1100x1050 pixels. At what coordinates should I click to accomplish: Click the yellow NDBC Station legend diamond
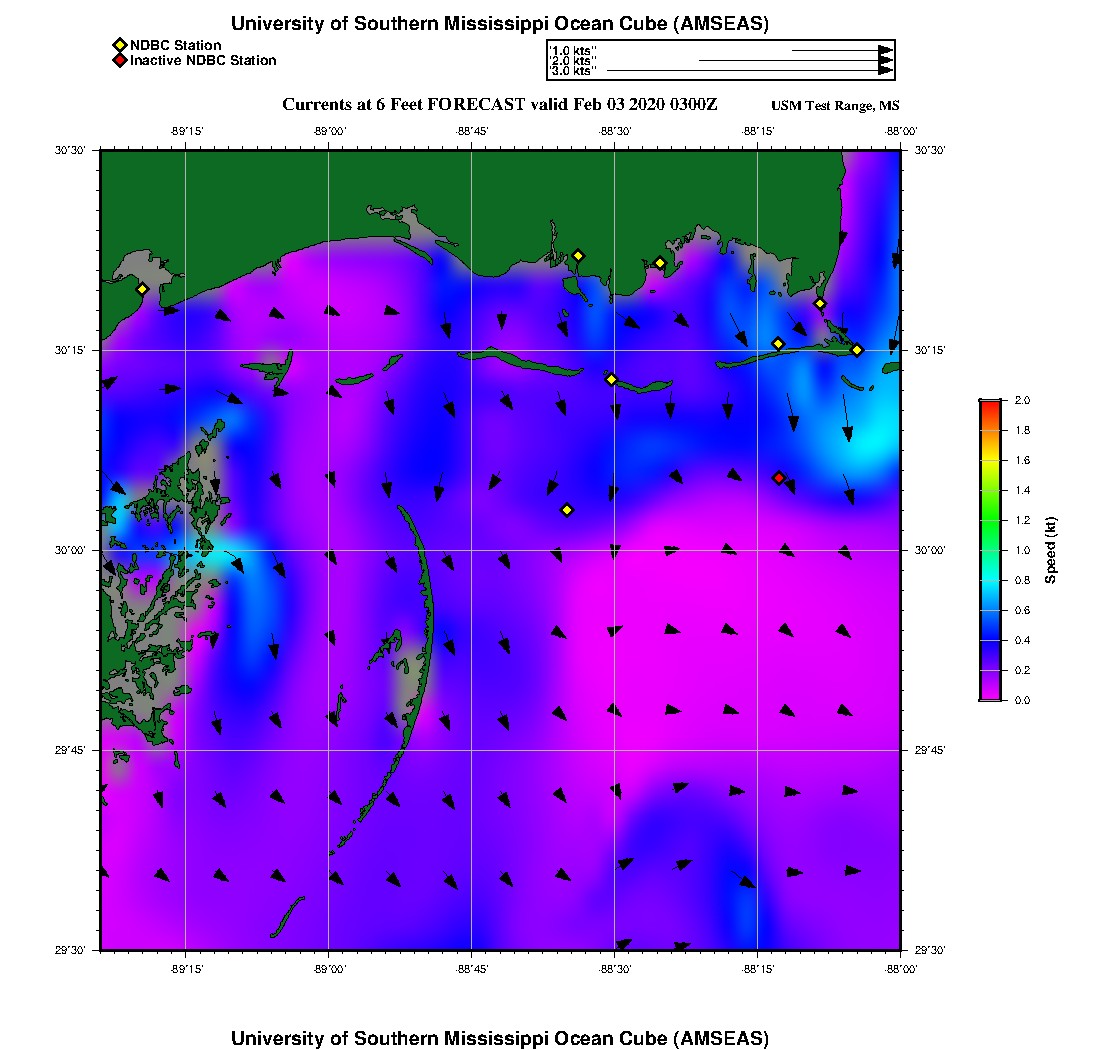click(119, 45)
